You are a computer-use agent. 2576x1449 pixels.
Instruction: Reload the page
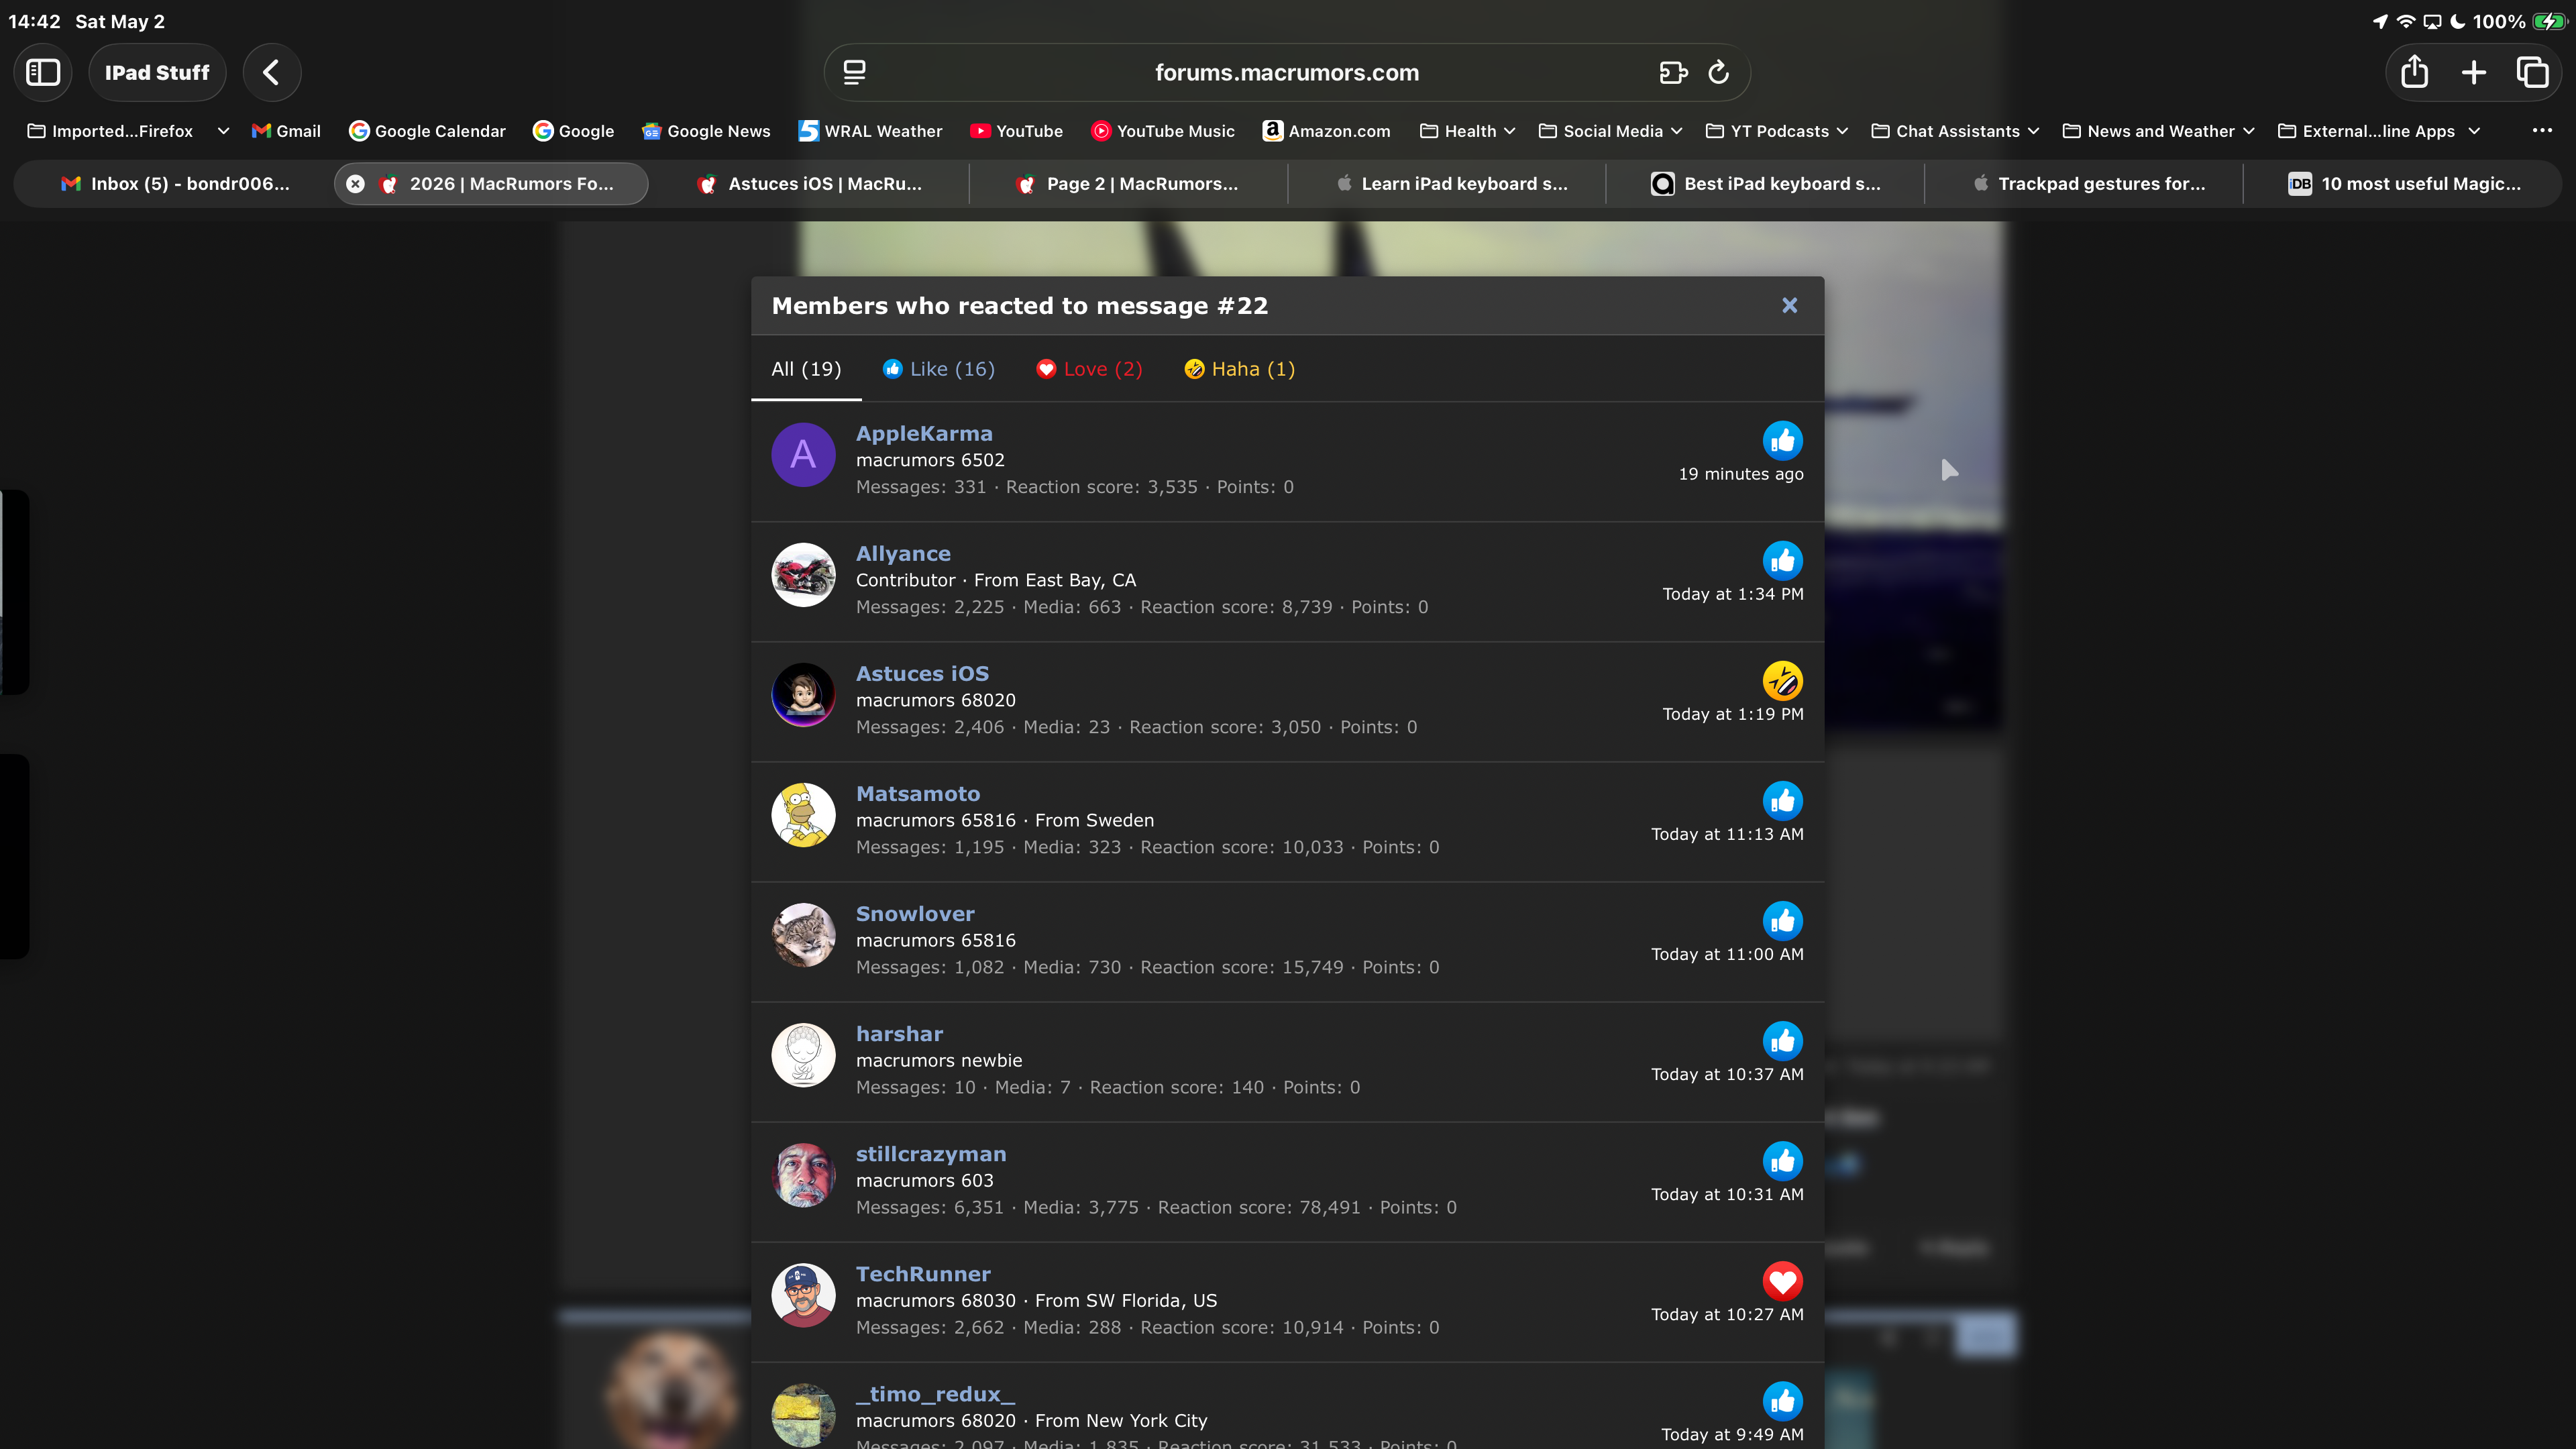[1719, 72]
